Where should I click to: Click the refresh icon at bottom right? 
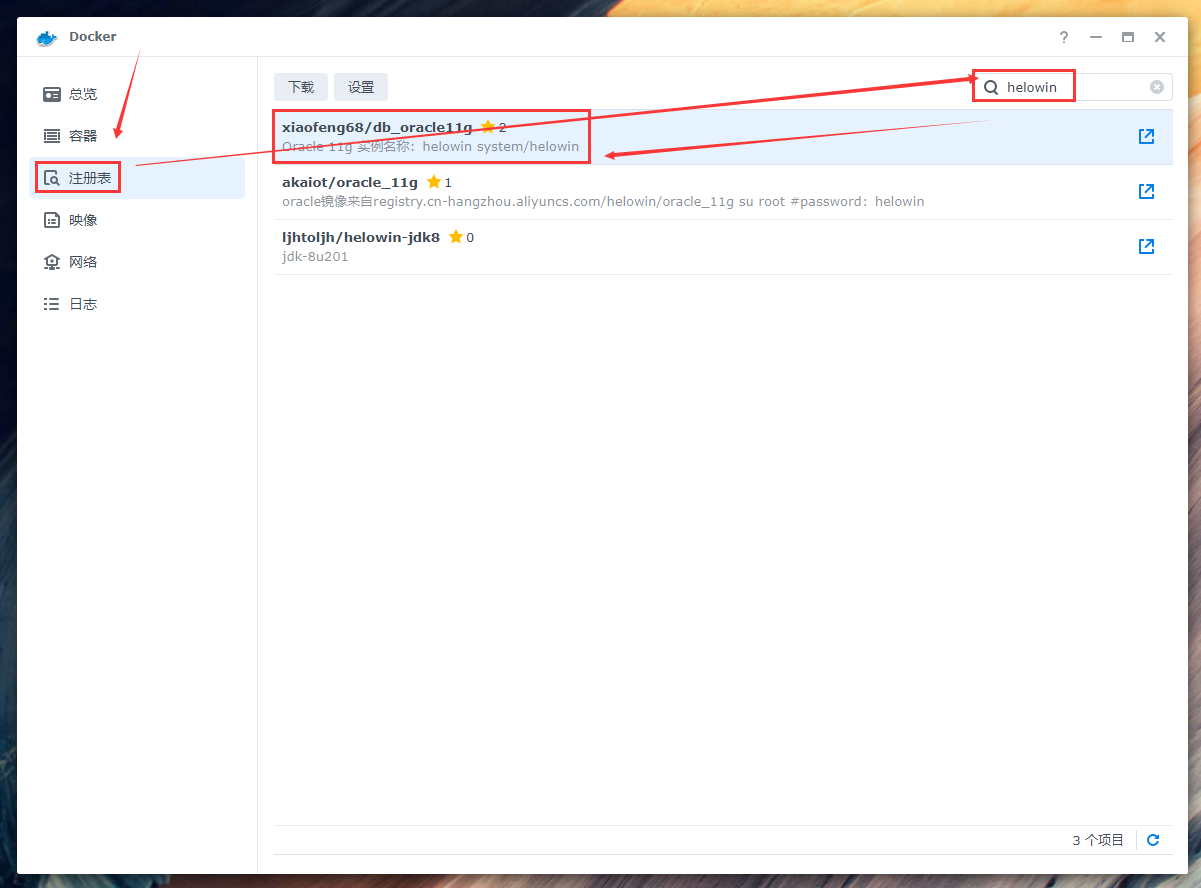pyautogui.click(x=1153, y=840)
